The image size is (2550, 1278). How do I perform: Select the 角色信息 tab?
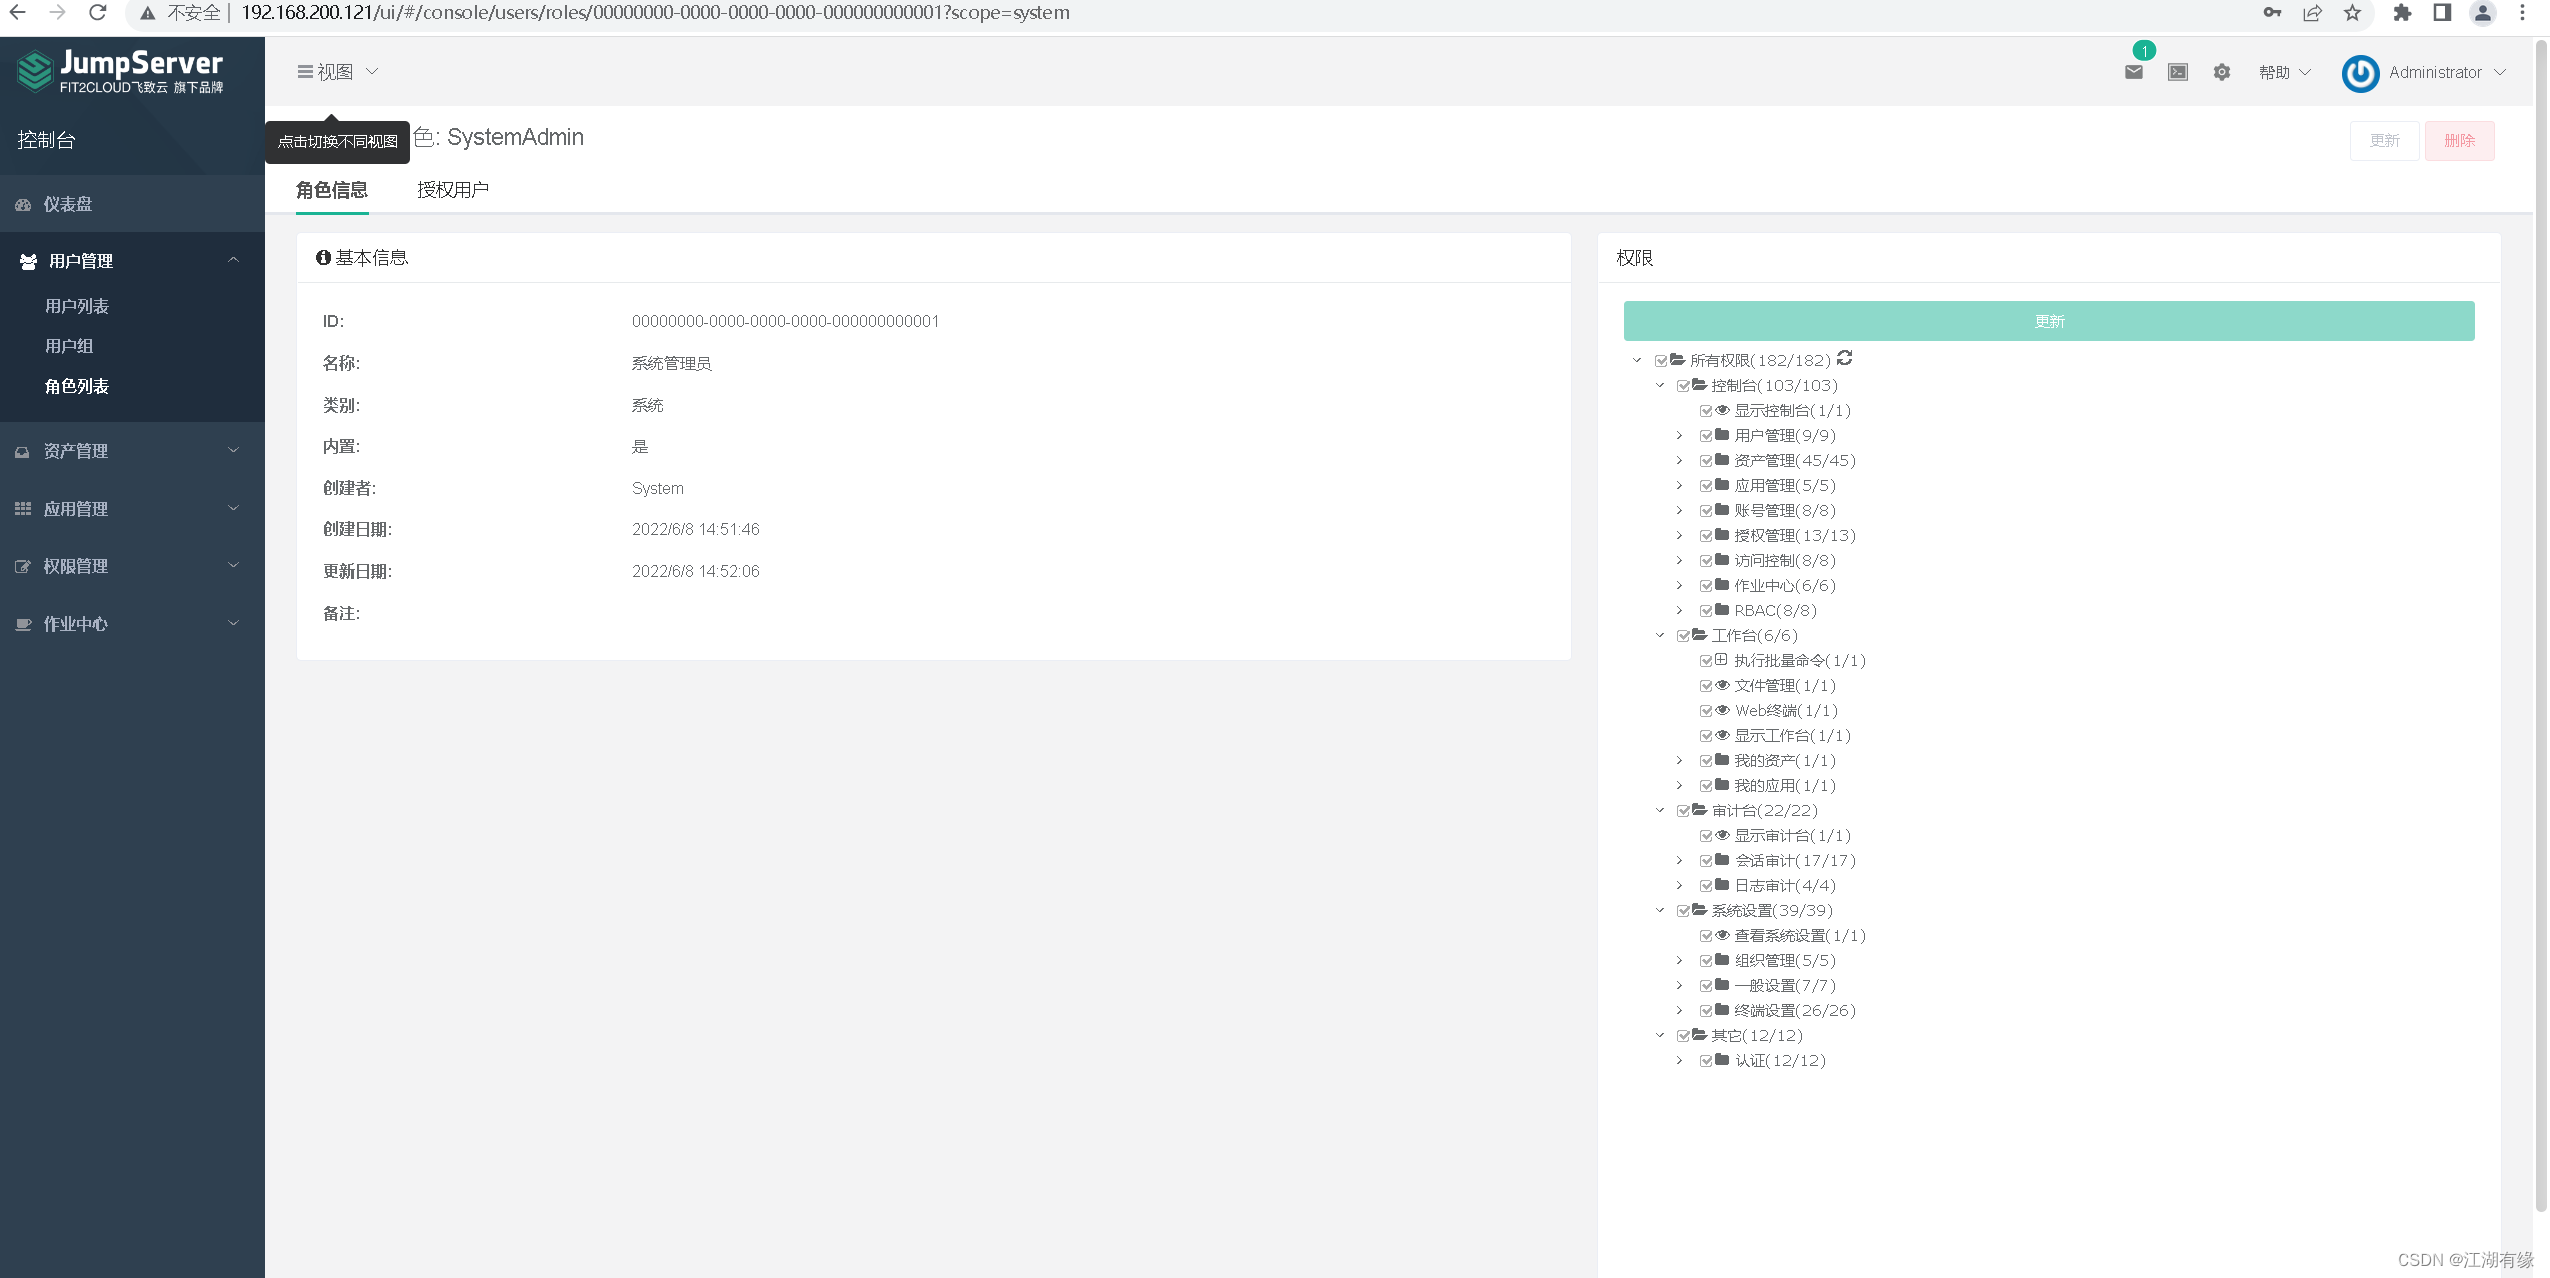pos(332,190)
